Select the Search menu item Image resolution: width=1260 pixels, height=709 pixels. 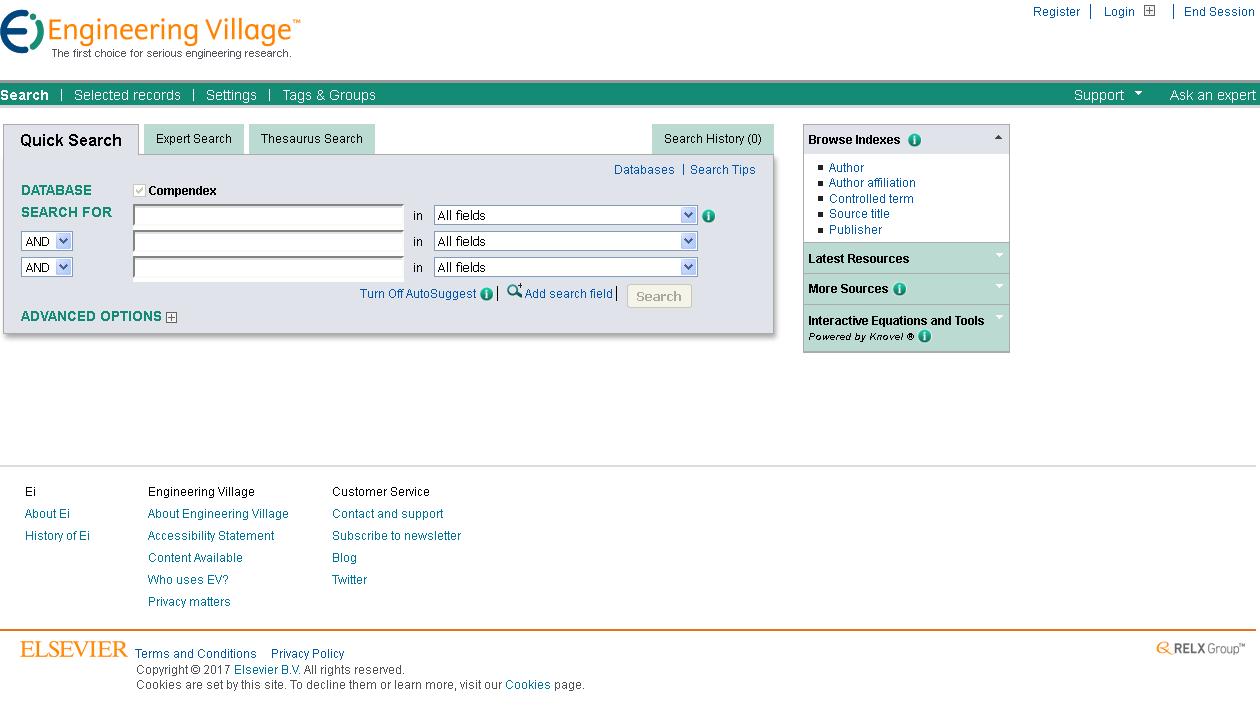[x=24, y=95]
